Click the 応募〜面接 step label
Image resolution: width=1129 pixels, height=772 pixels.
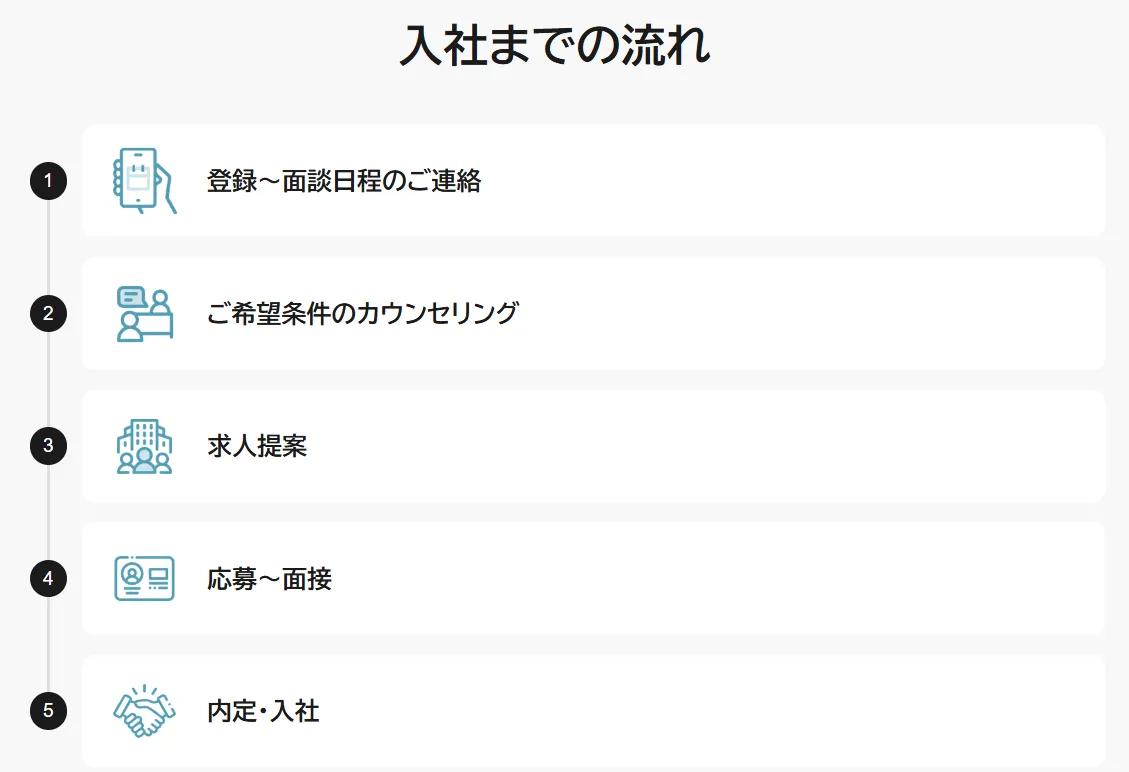(x=269, y=579)
